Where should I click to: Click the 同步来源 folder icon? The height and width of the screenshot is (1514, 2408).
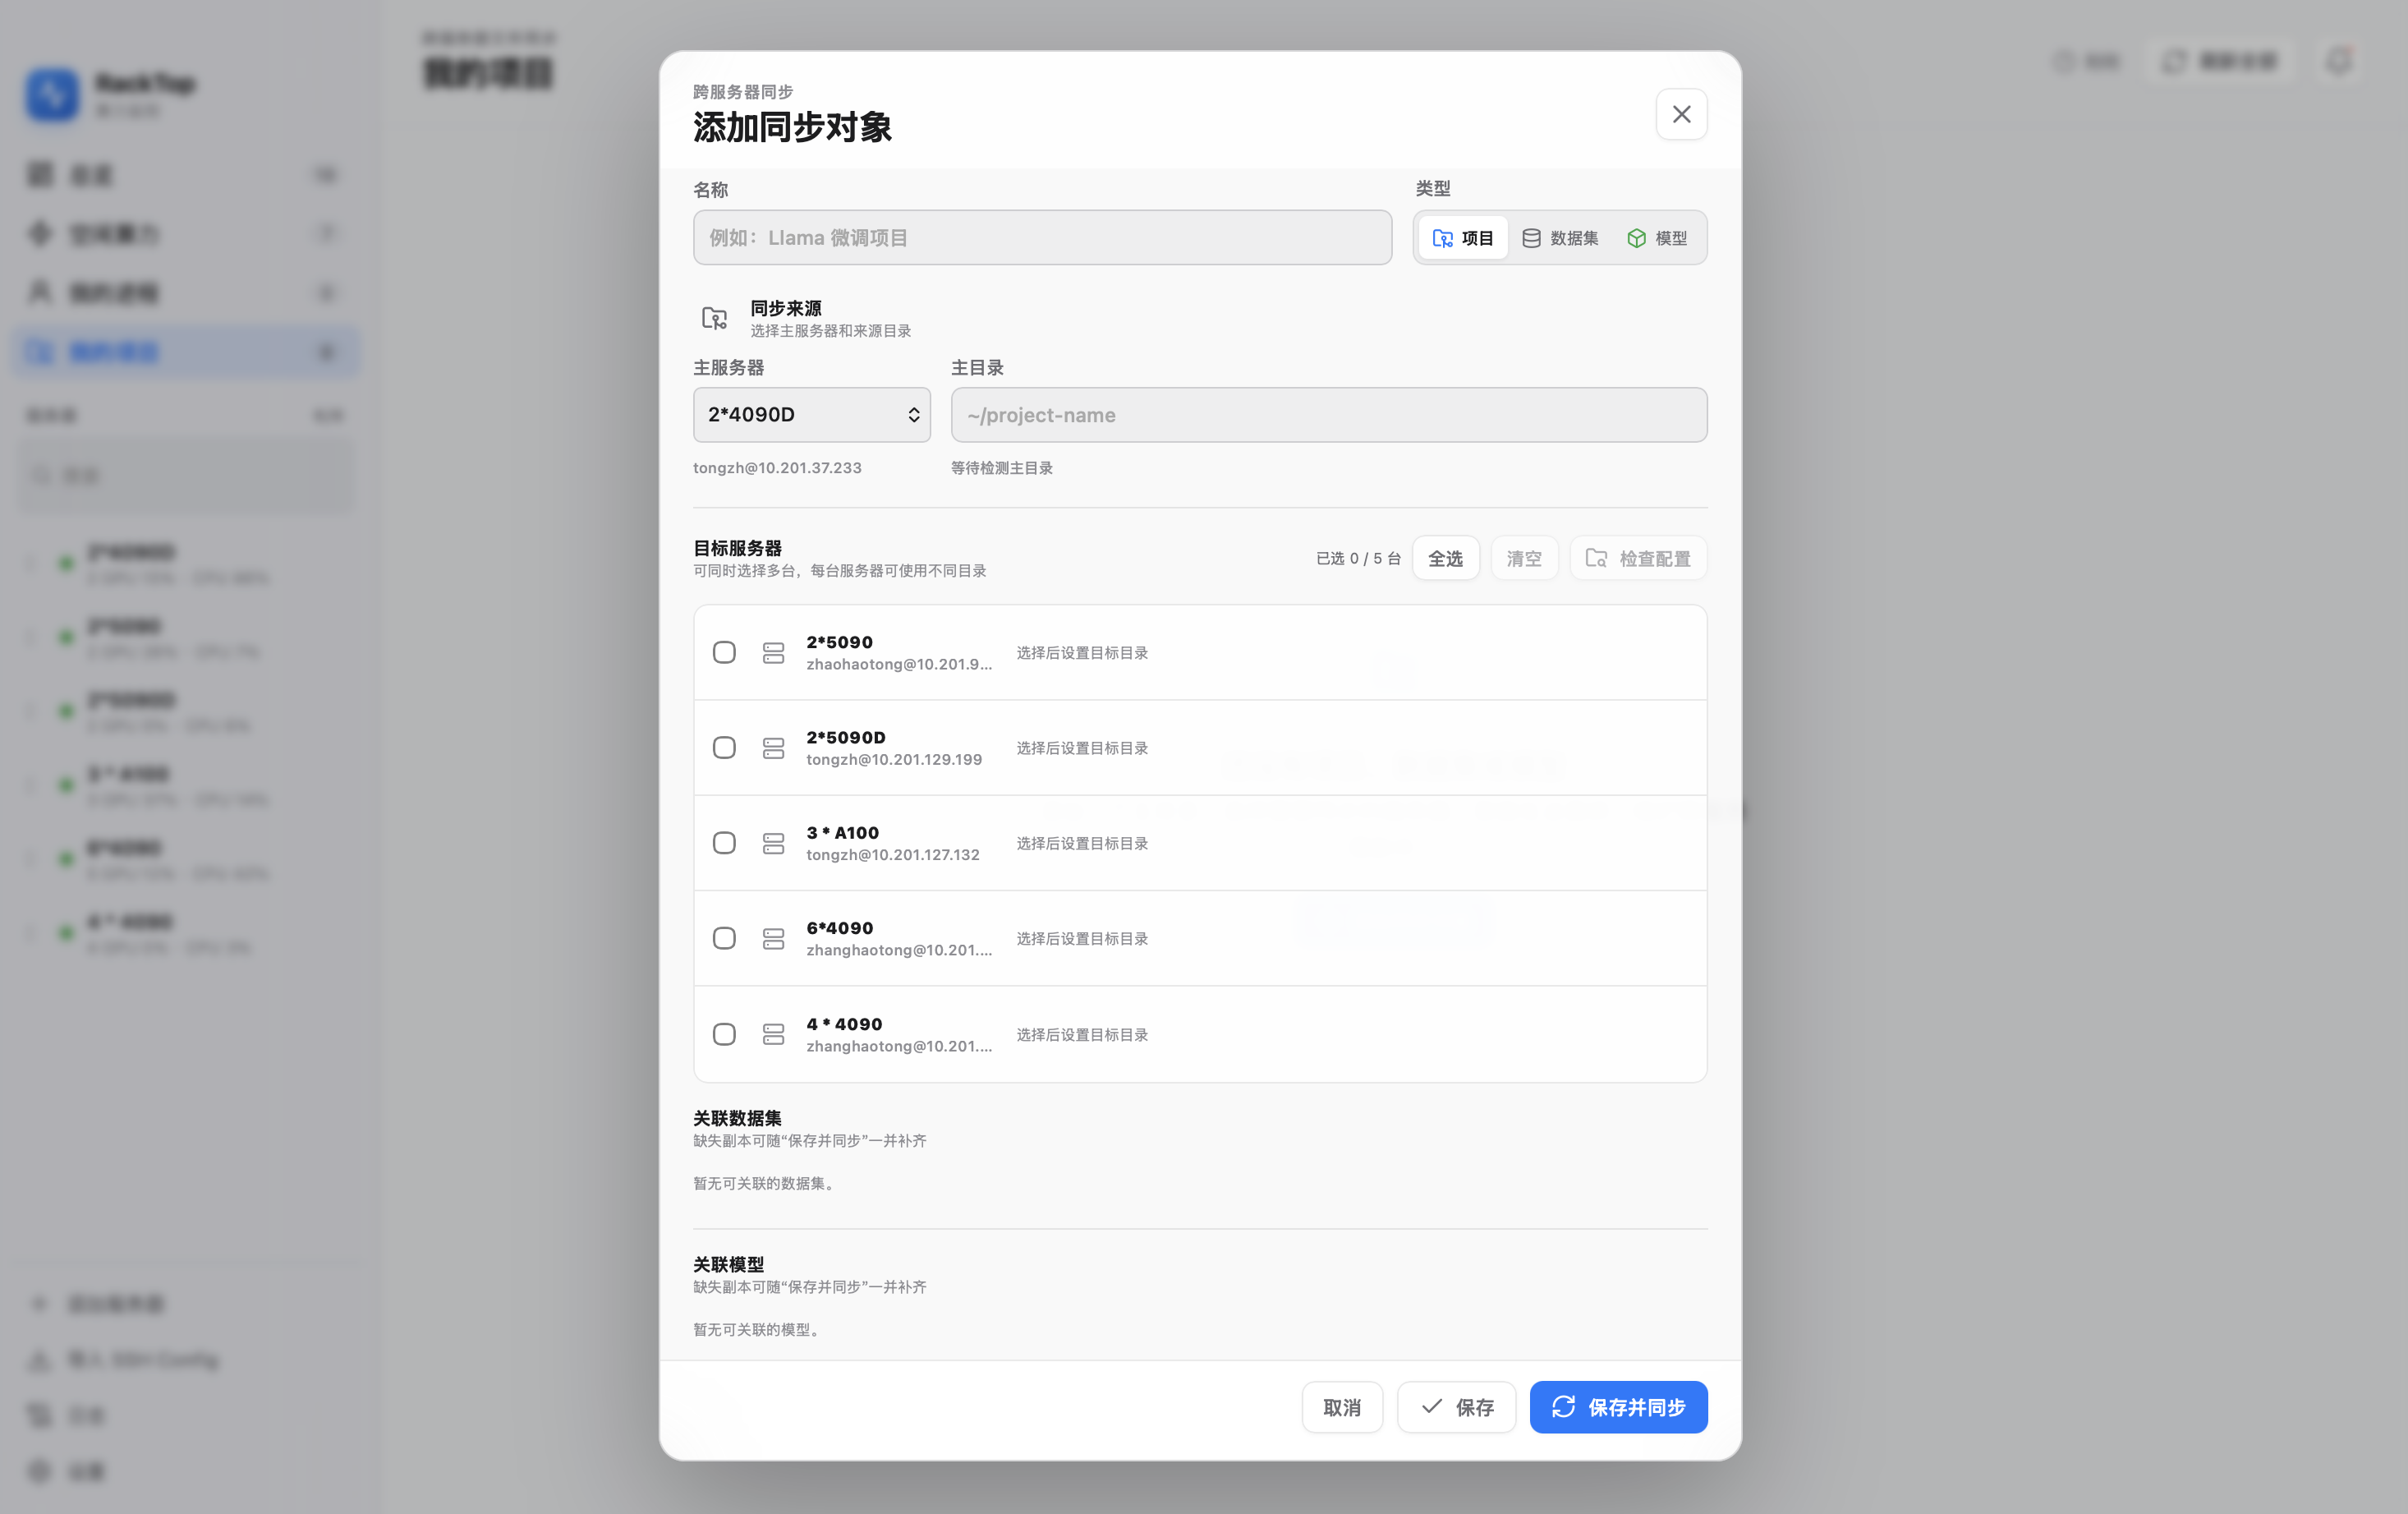tap(714, 319)
